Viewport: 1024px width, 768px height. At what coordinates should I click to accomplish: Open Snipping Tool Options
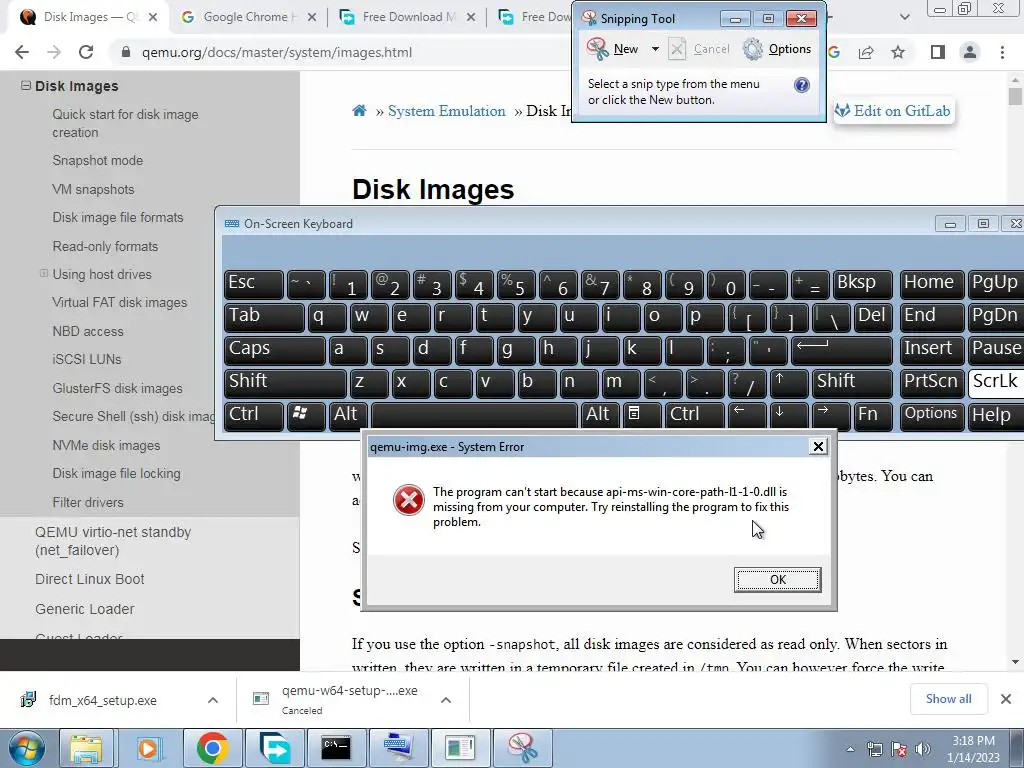click(777, 49)
